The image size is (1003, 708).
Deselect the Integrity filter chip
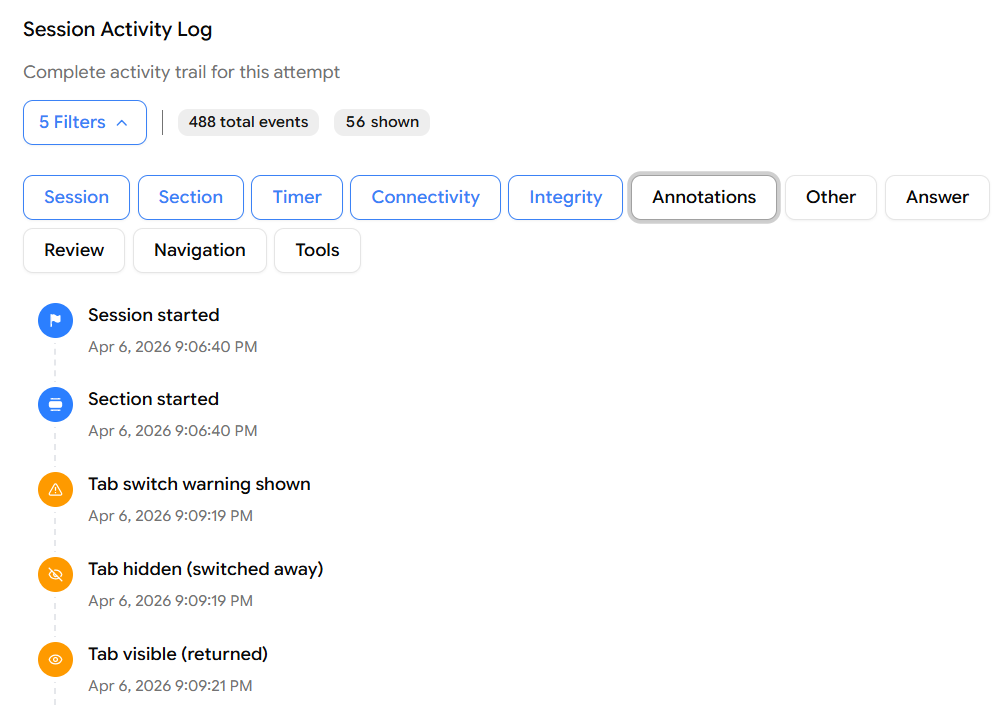point(565,197)
